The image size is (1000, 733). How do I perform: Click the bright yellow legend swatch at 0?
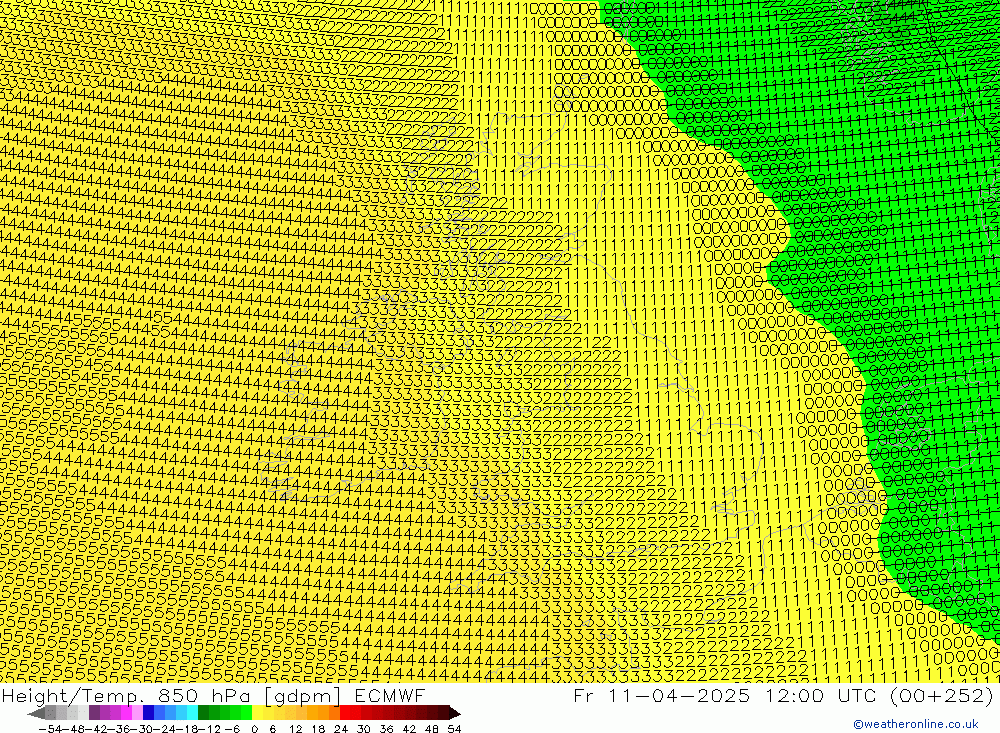pos(257,714)
